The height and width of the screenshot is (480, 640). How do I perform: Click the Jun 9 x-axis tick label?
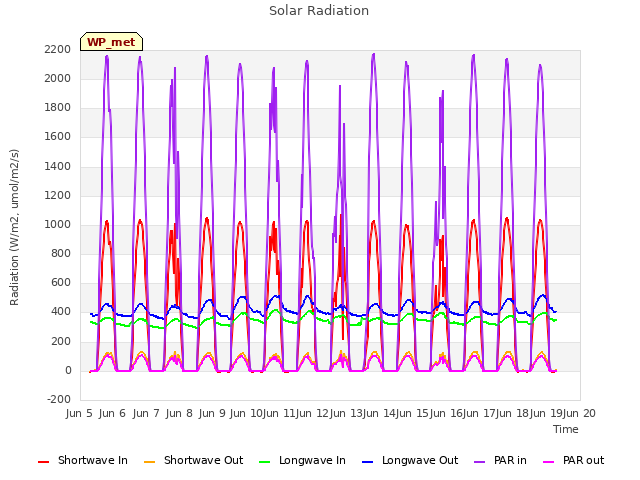pos(212,413)
